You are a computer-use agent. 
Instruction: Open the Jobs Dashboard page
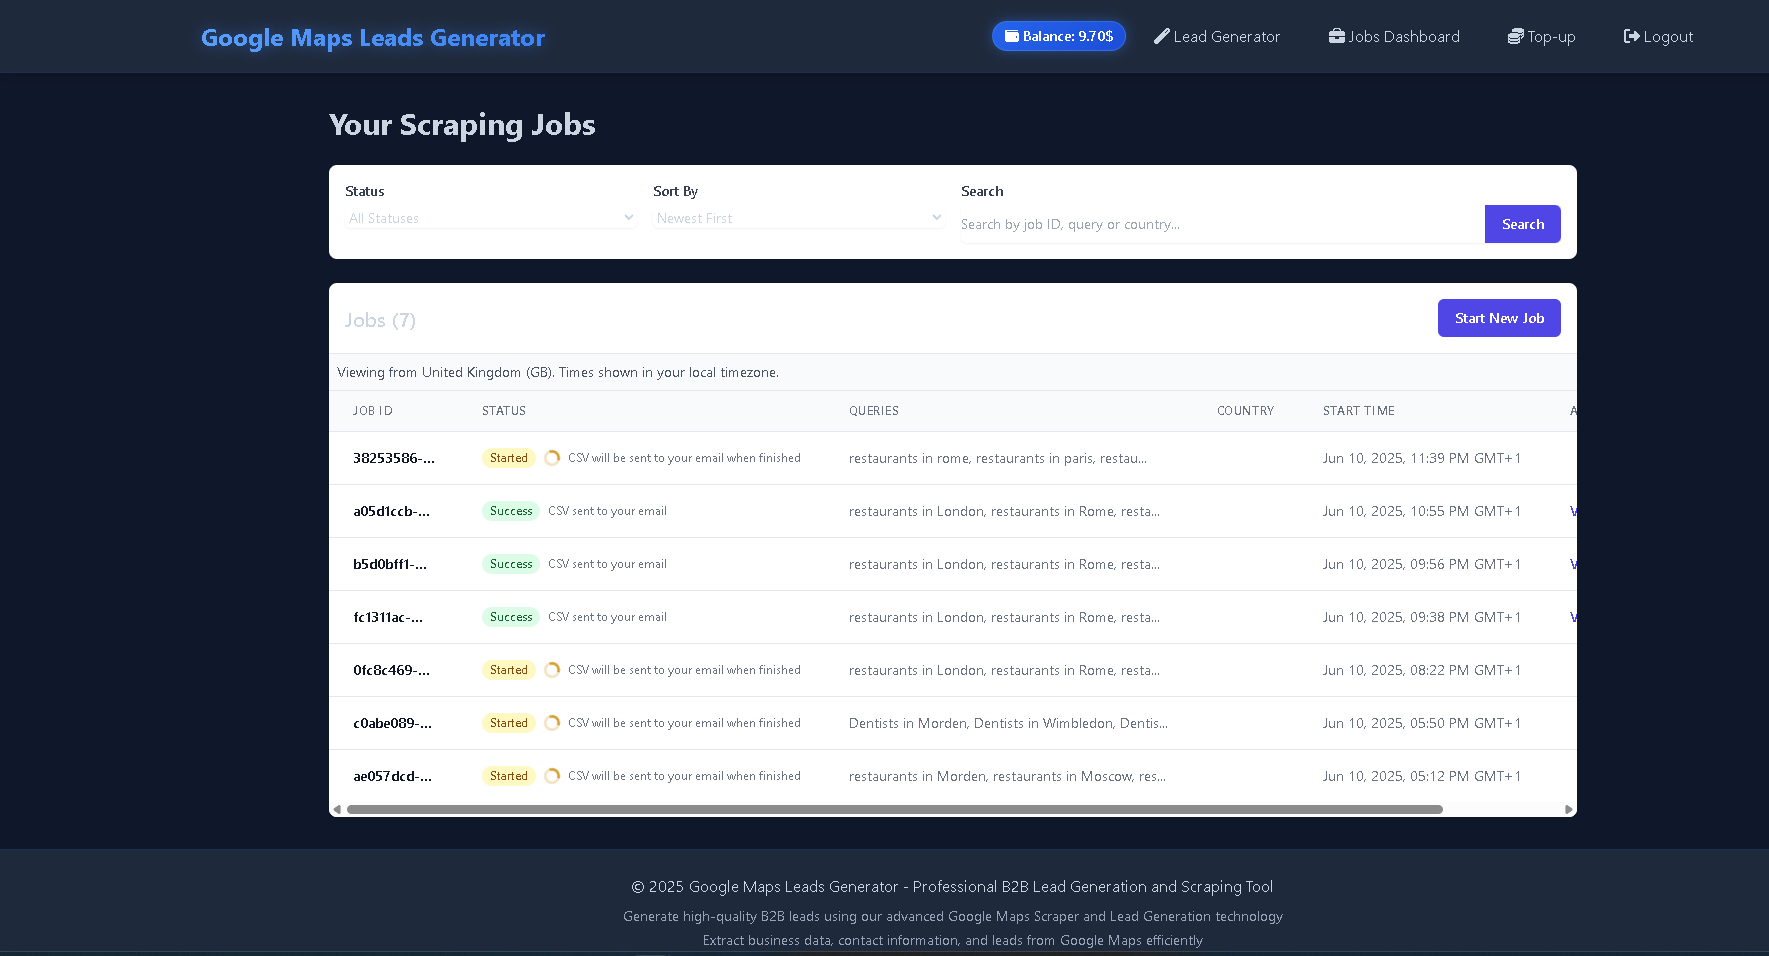(1394, 35)
